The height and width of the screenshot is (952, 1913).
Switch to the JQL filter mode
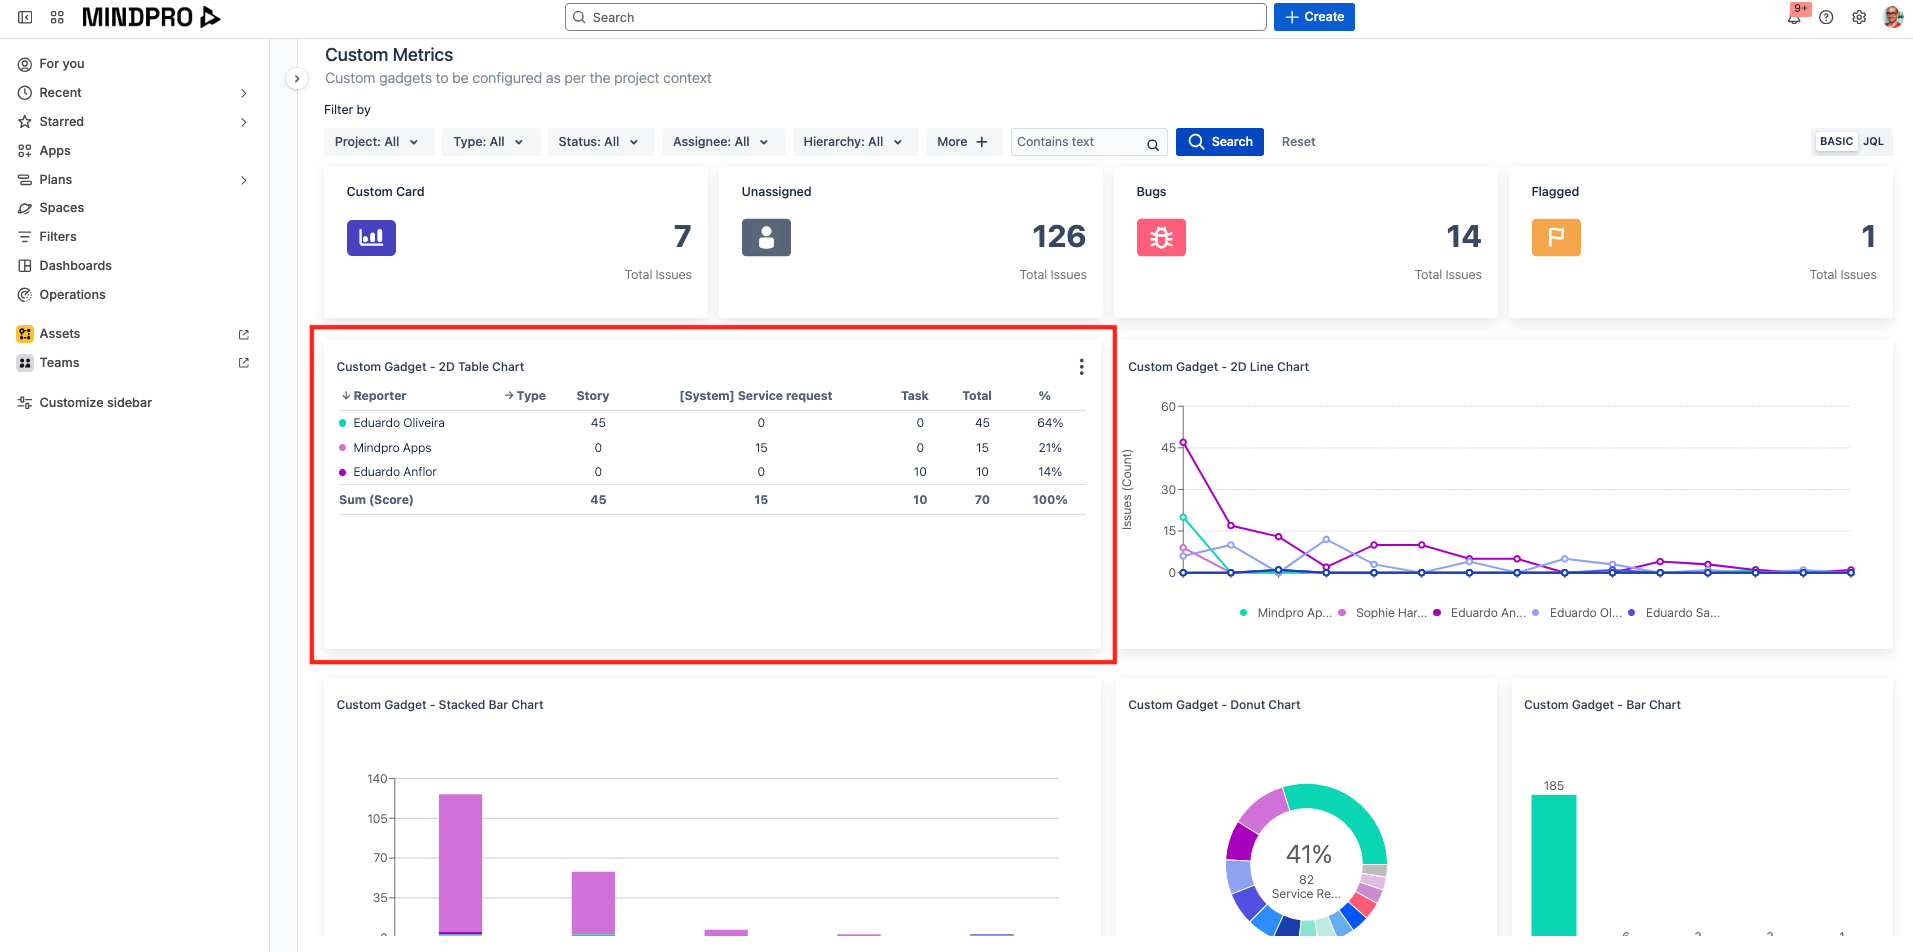[1873, 141]
